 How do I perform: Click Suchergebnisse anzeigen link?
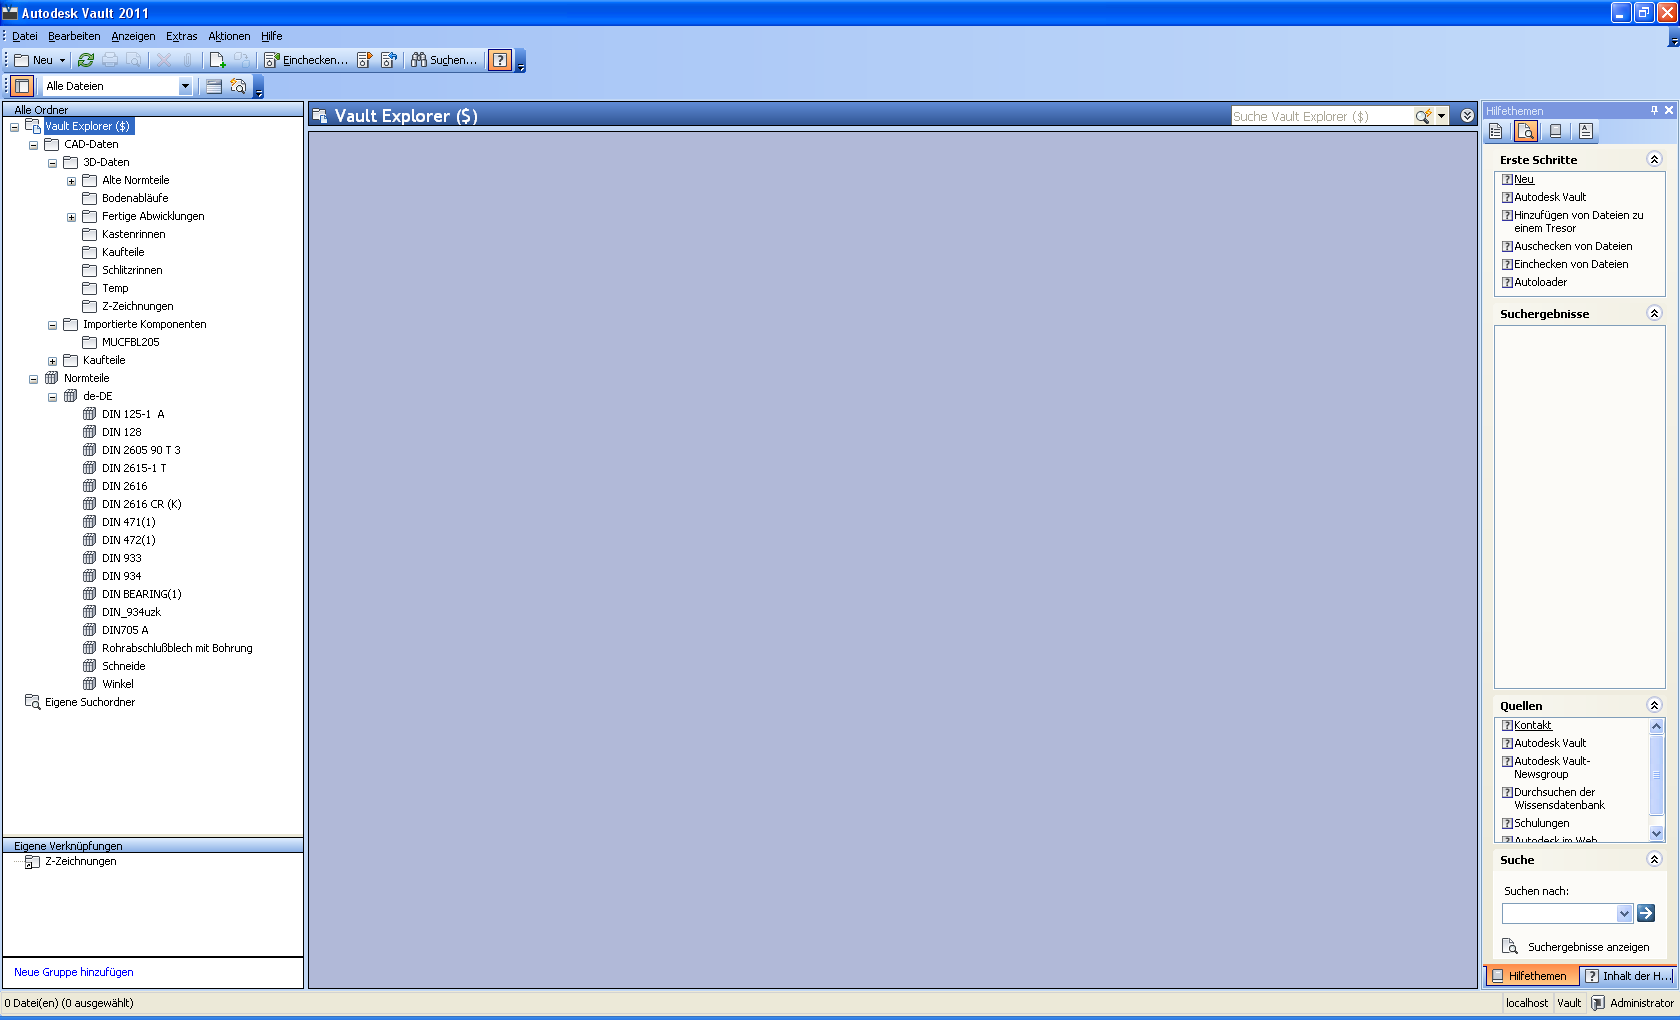coord(1588,947)
